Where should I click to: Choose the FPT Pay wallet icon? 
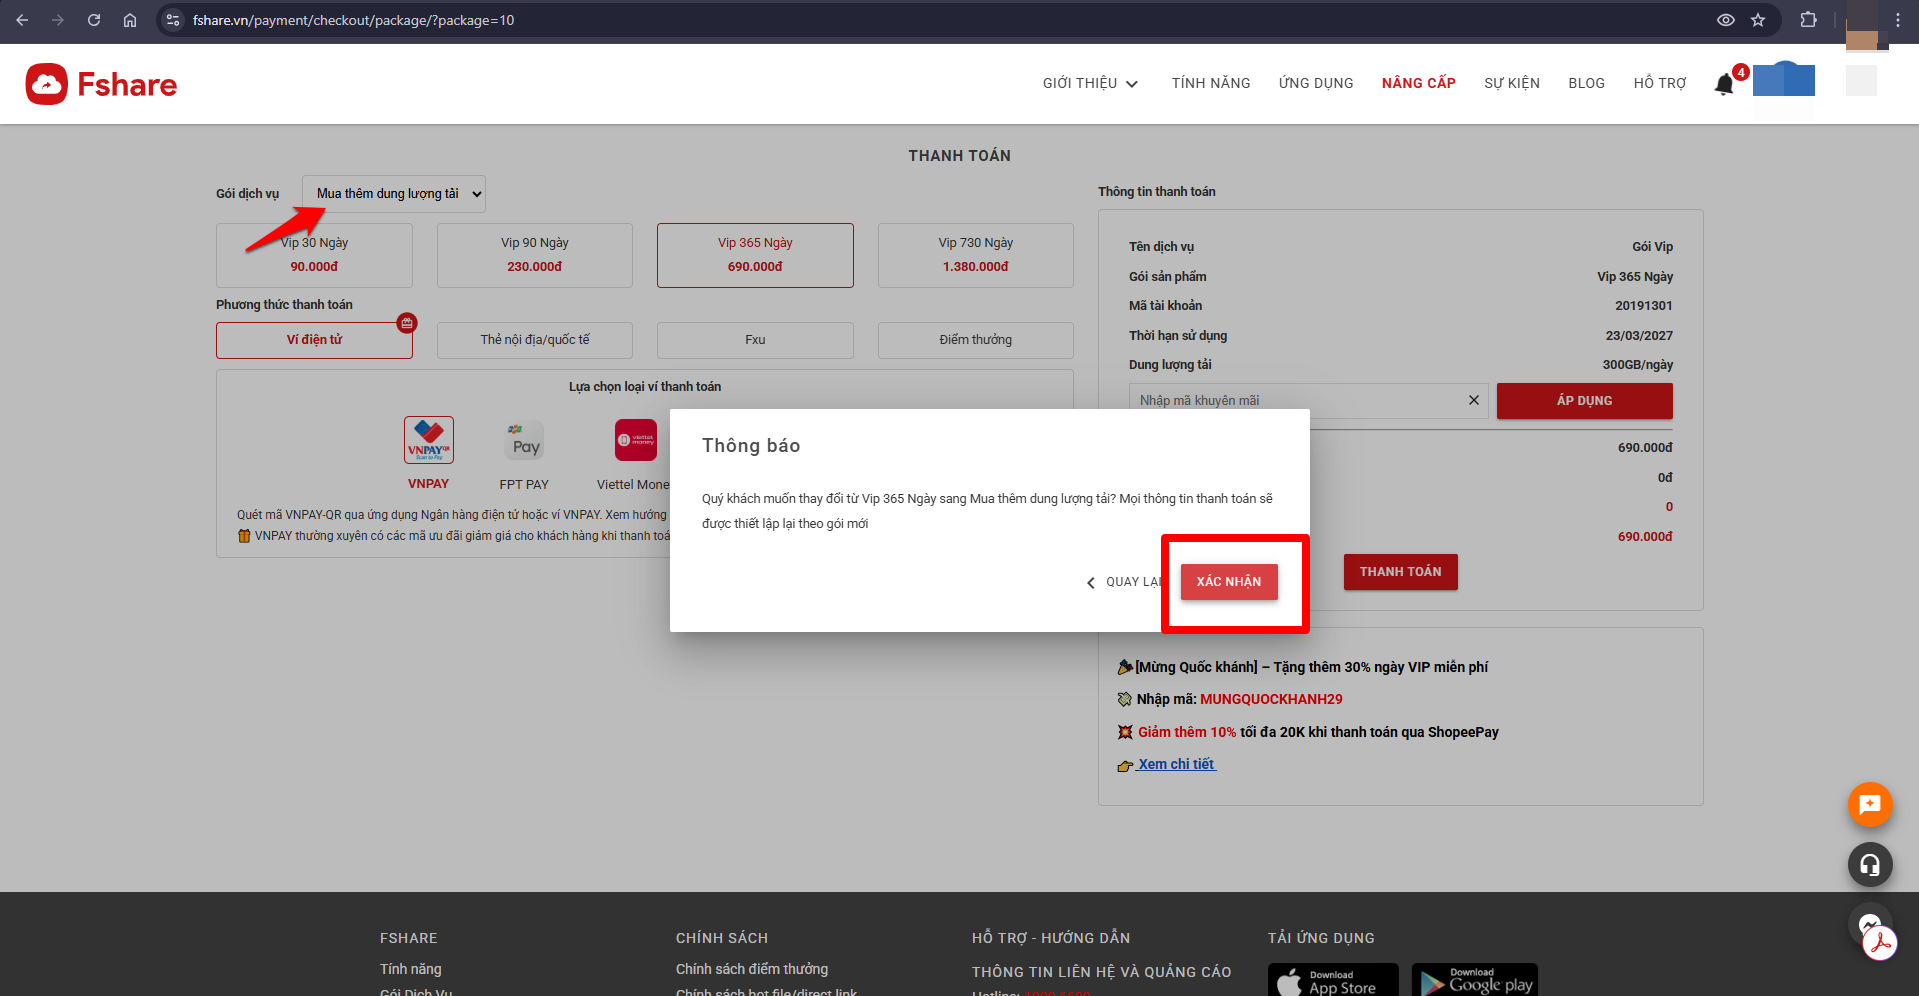[x=524, y=441]
